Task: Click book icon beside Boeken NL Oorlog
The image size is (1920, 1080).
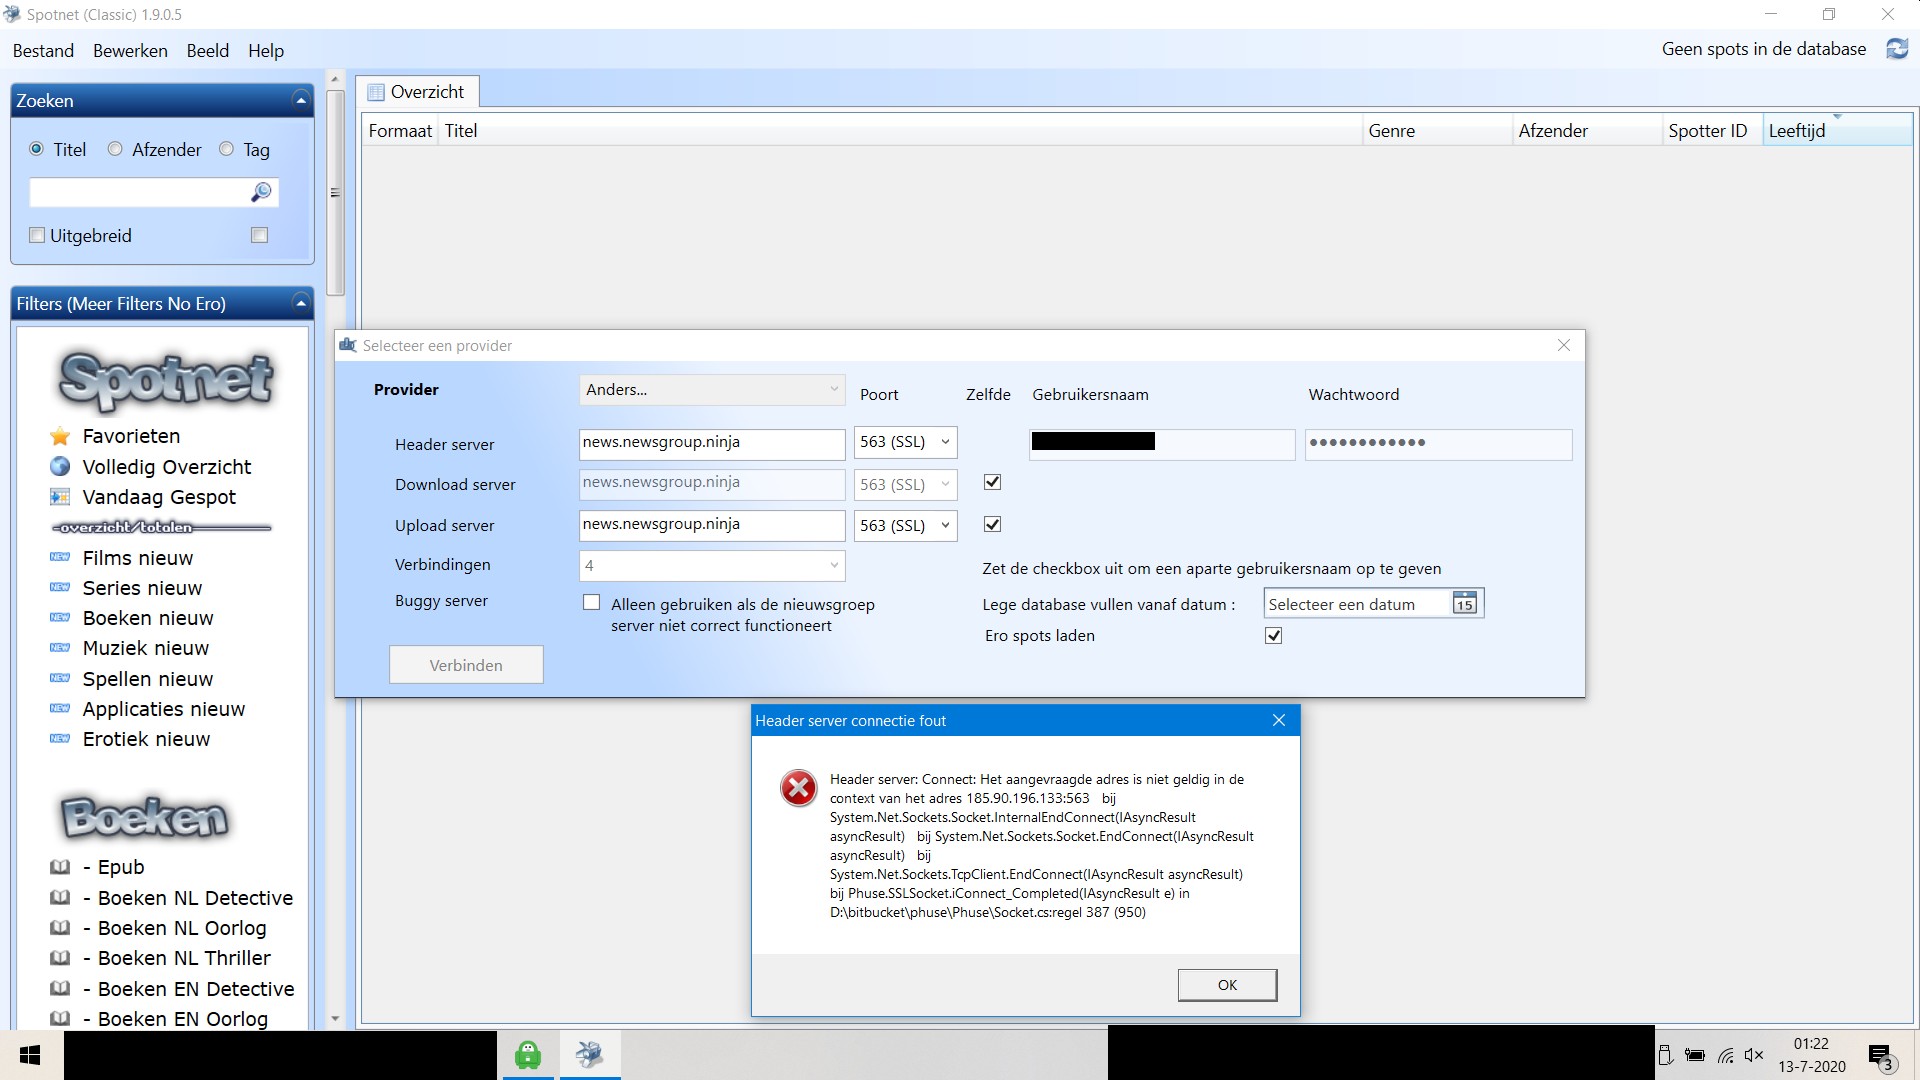Action: [60, 927]
